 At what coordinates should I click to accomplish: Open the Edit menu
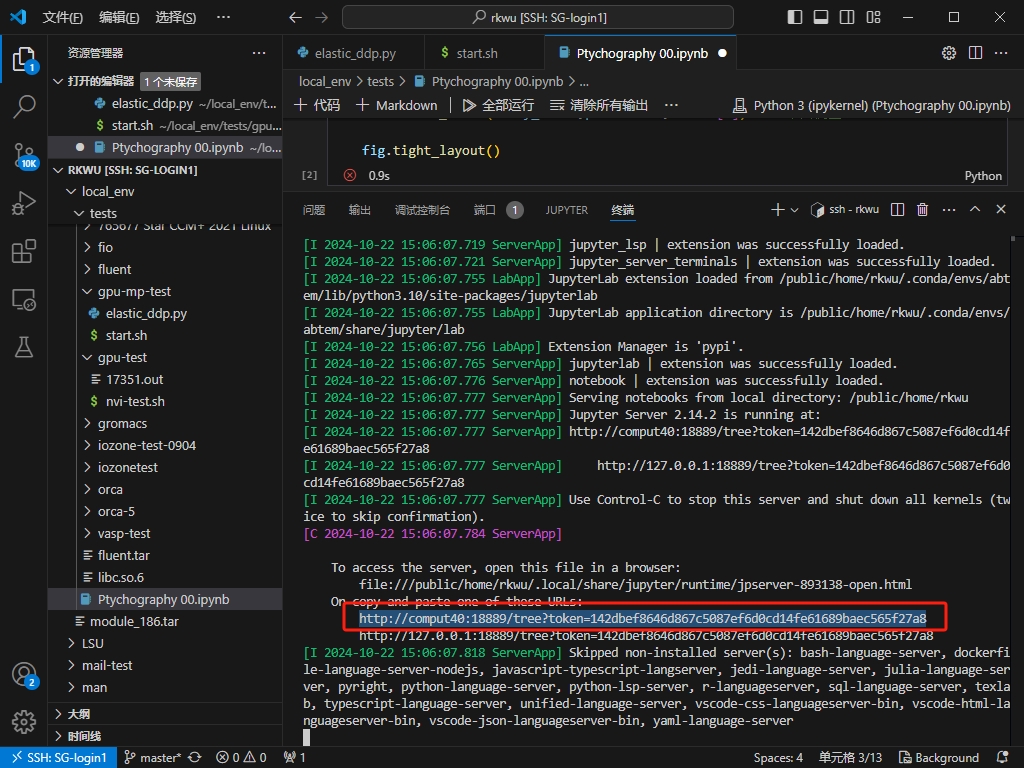[x=119, y=18]
